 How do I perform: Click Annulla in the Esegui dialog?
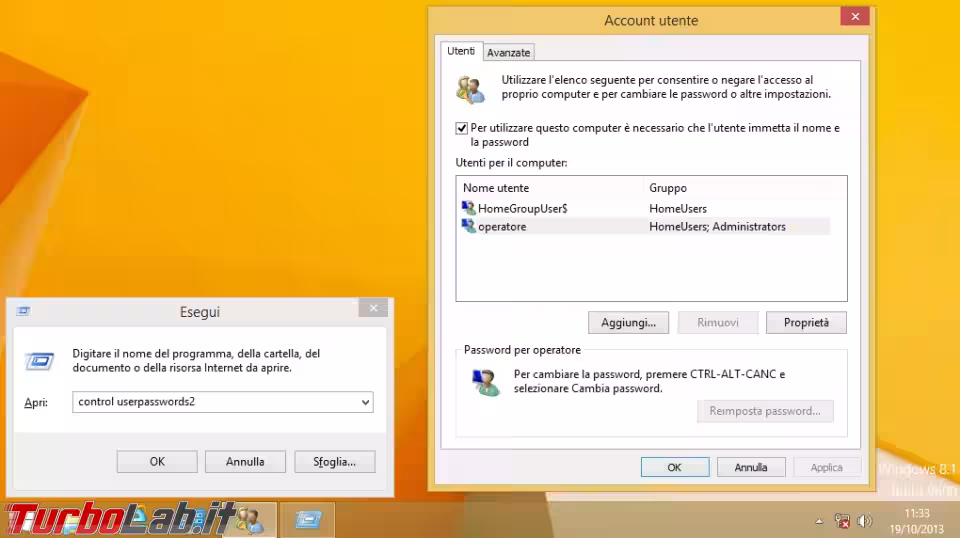tap(245, 461)
